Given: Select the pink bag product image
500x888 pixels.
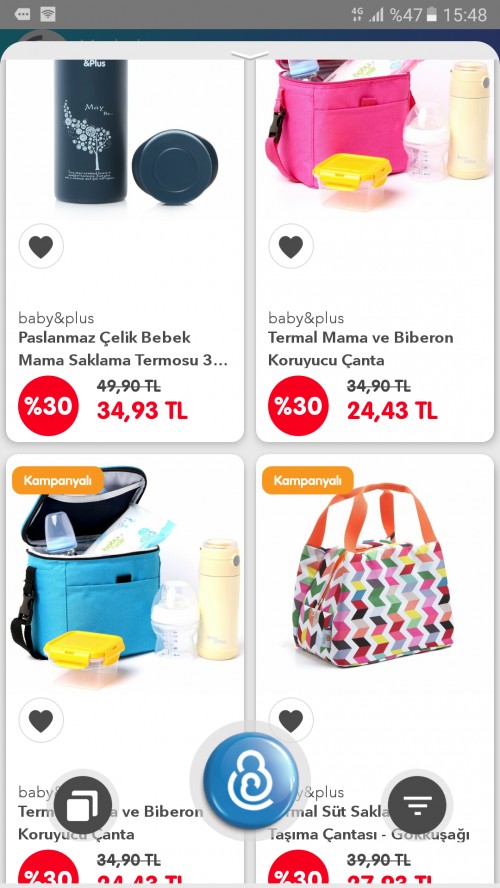Looking at the screenshot, I should click(375, 136).
